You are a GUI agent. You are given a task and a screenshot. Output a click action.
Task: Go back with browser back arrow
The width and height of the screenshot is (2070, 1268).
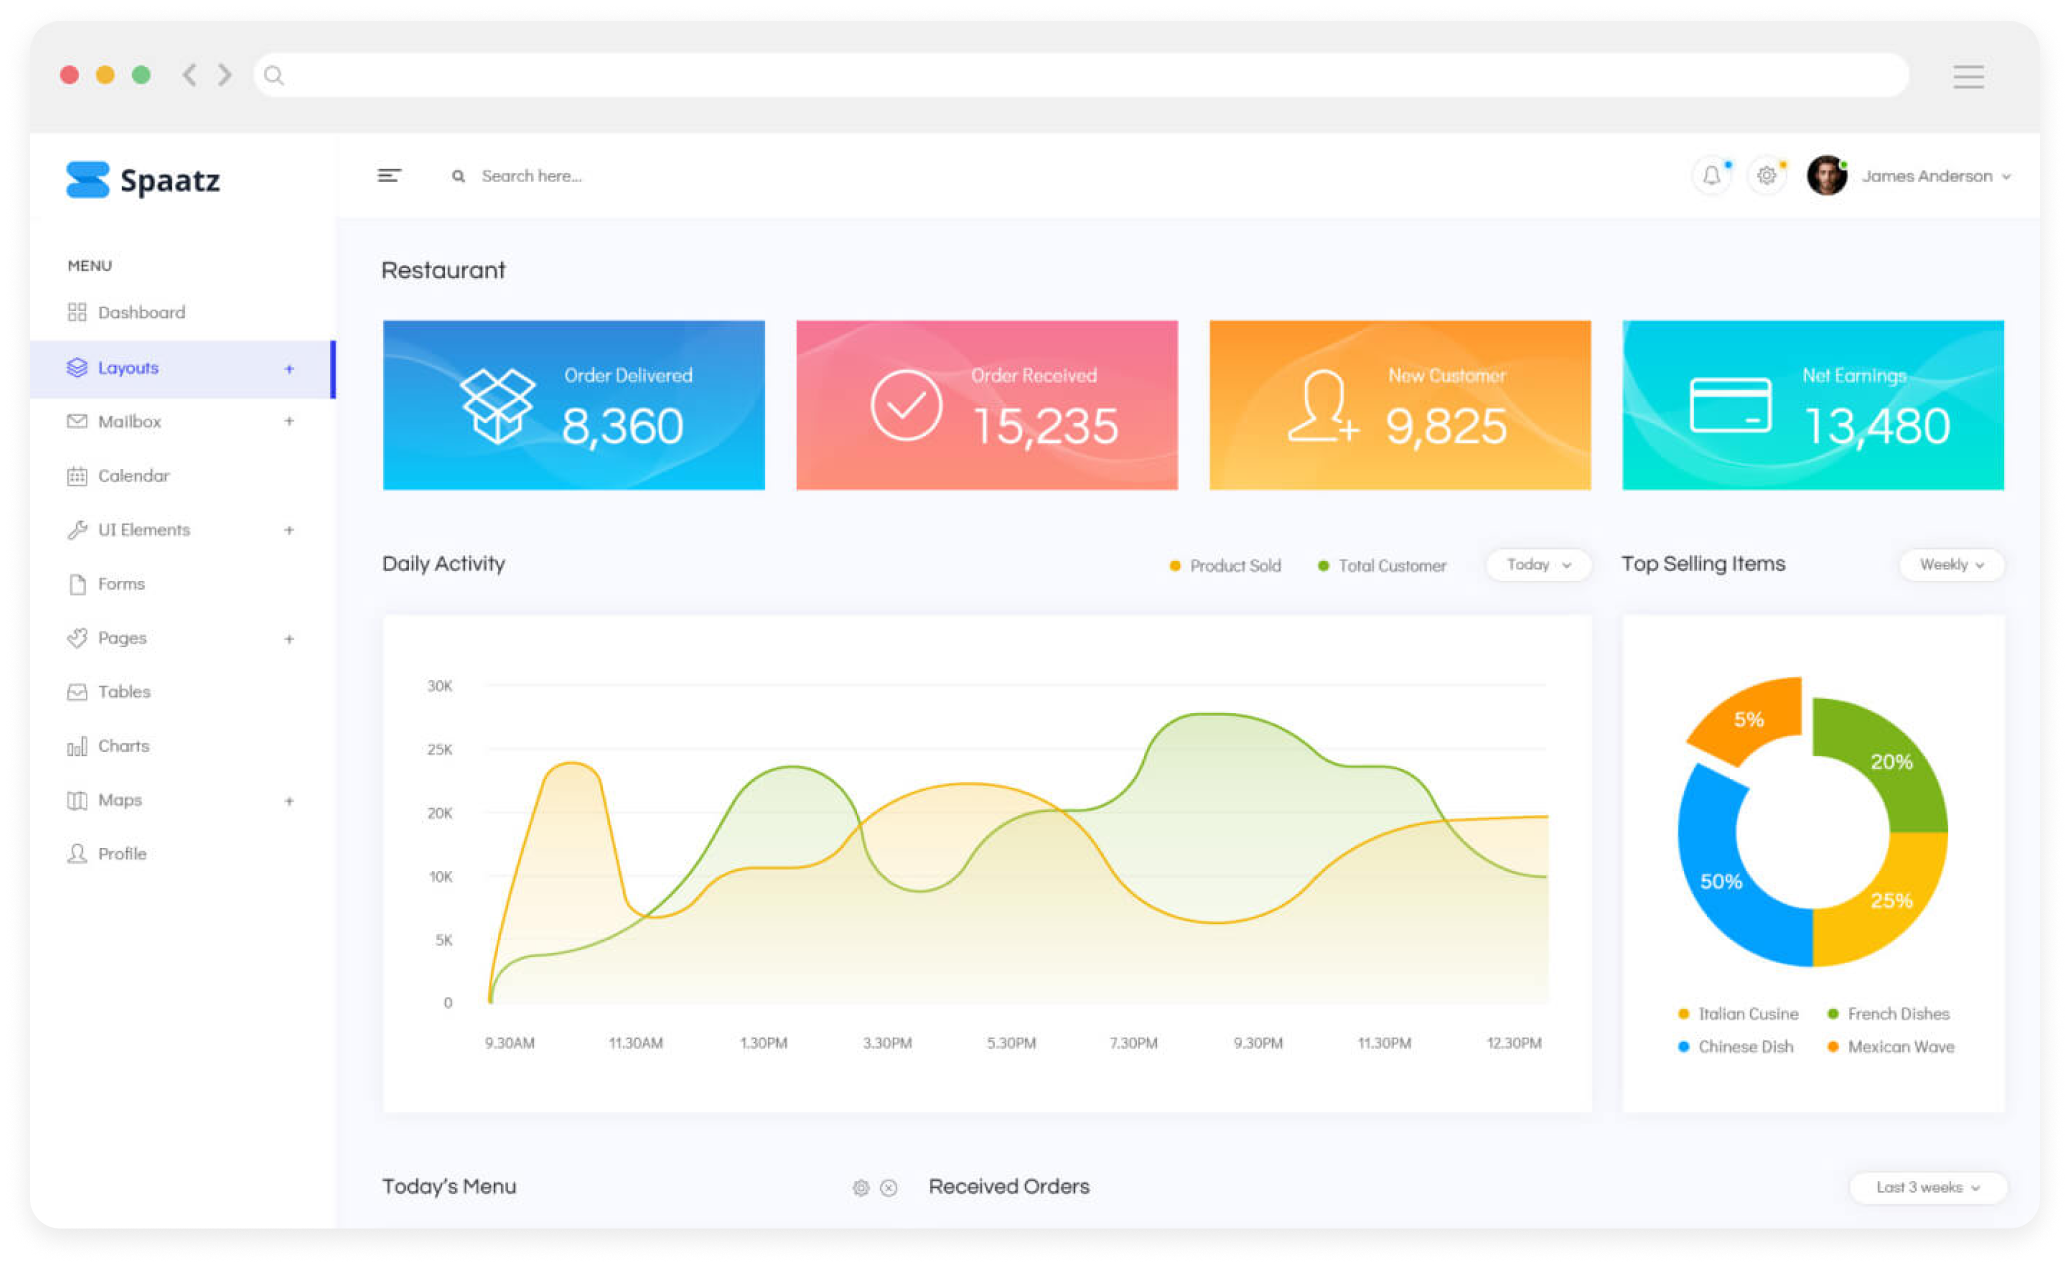pos(189,75)
